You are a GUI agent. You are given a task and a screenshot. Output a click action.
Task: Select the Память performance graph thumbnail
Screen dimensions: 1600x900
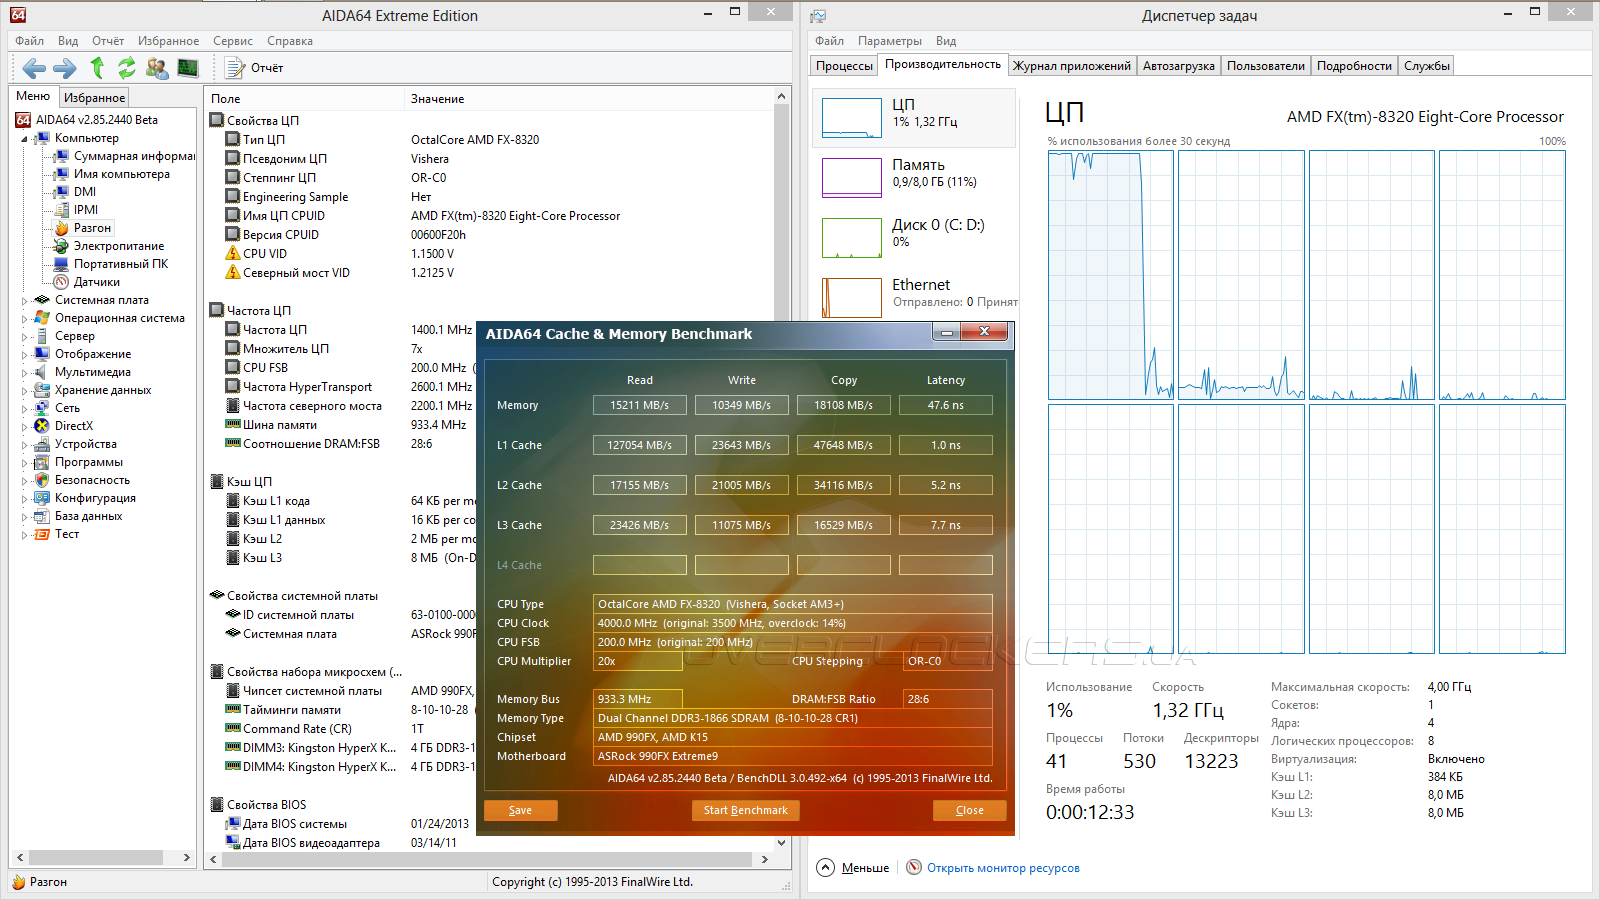point(851,178)
